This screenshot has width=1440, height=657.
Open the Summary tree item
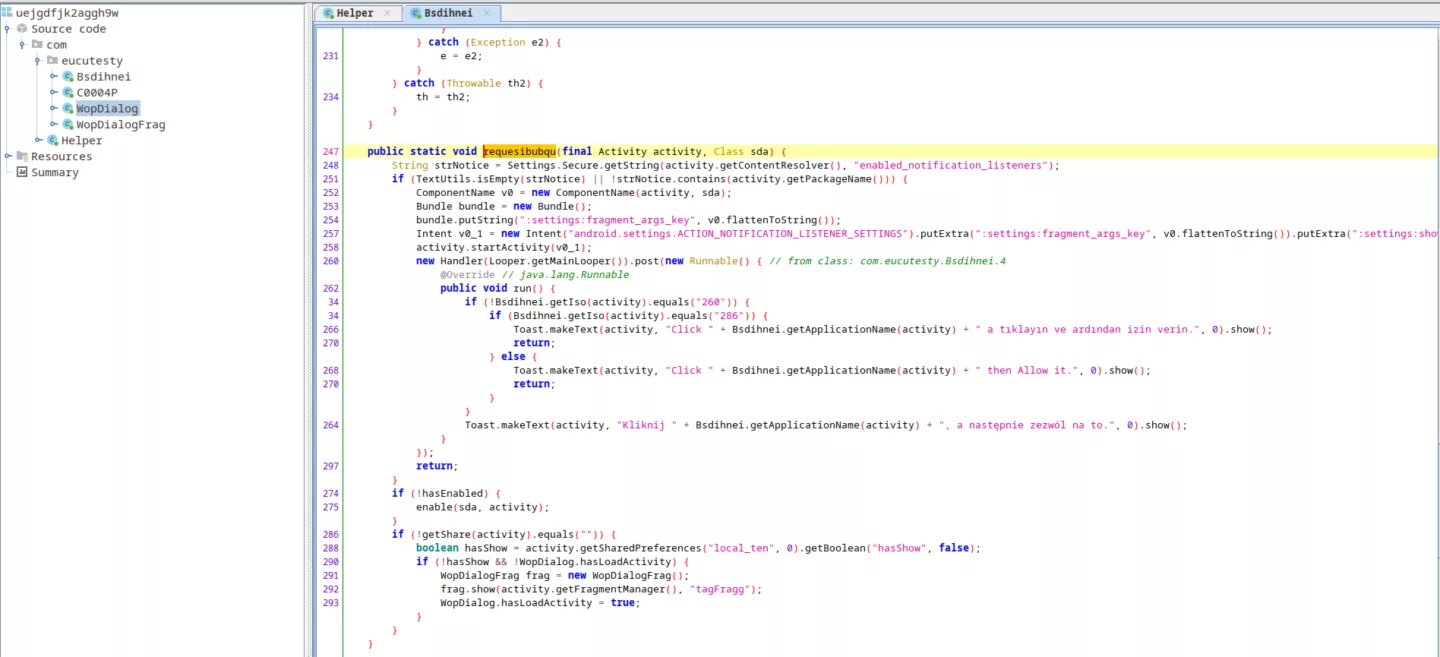pos(54,173)
